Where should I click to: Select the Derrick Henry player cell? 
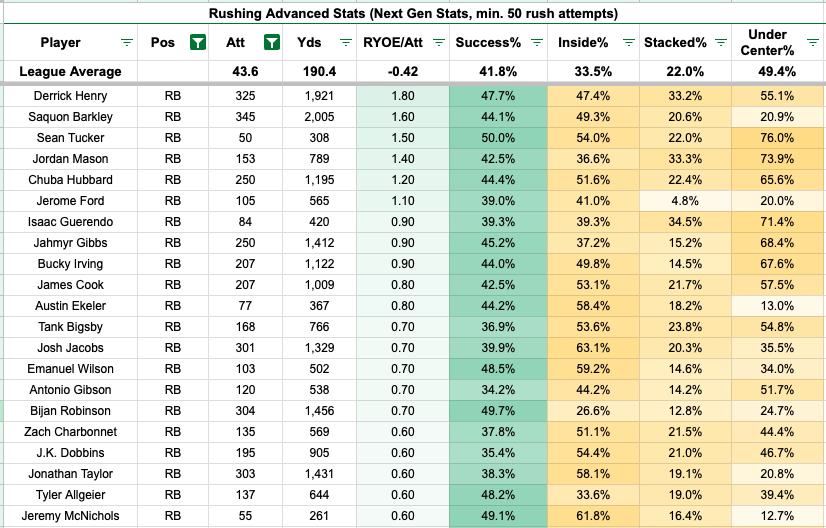tap(71, 96)
